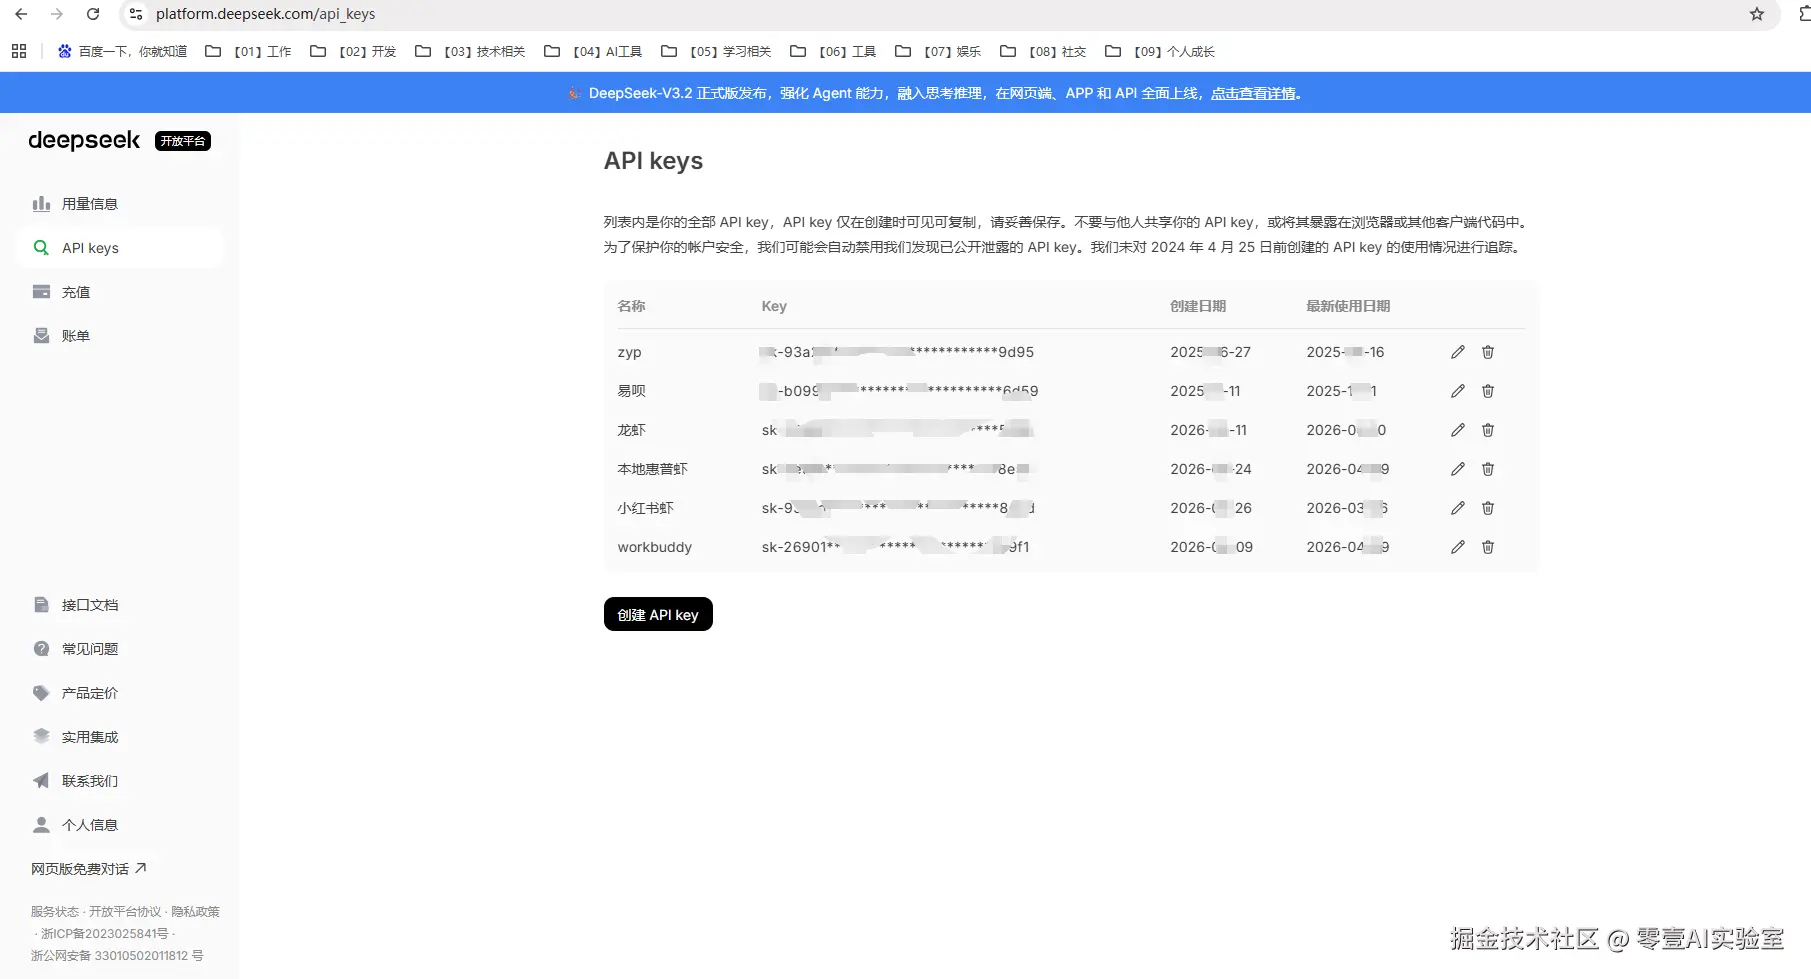This screenshot has height=979, width=1811.
Task: Click 点击查看详情 in the banner
Action: [1254, 93]
